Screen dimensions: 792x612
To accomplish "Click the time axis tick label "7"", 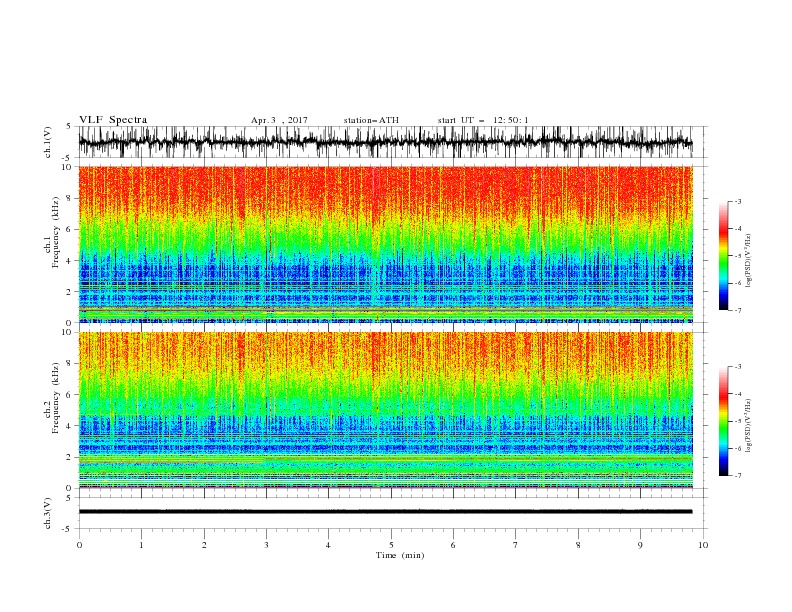I will click(516, 545).
